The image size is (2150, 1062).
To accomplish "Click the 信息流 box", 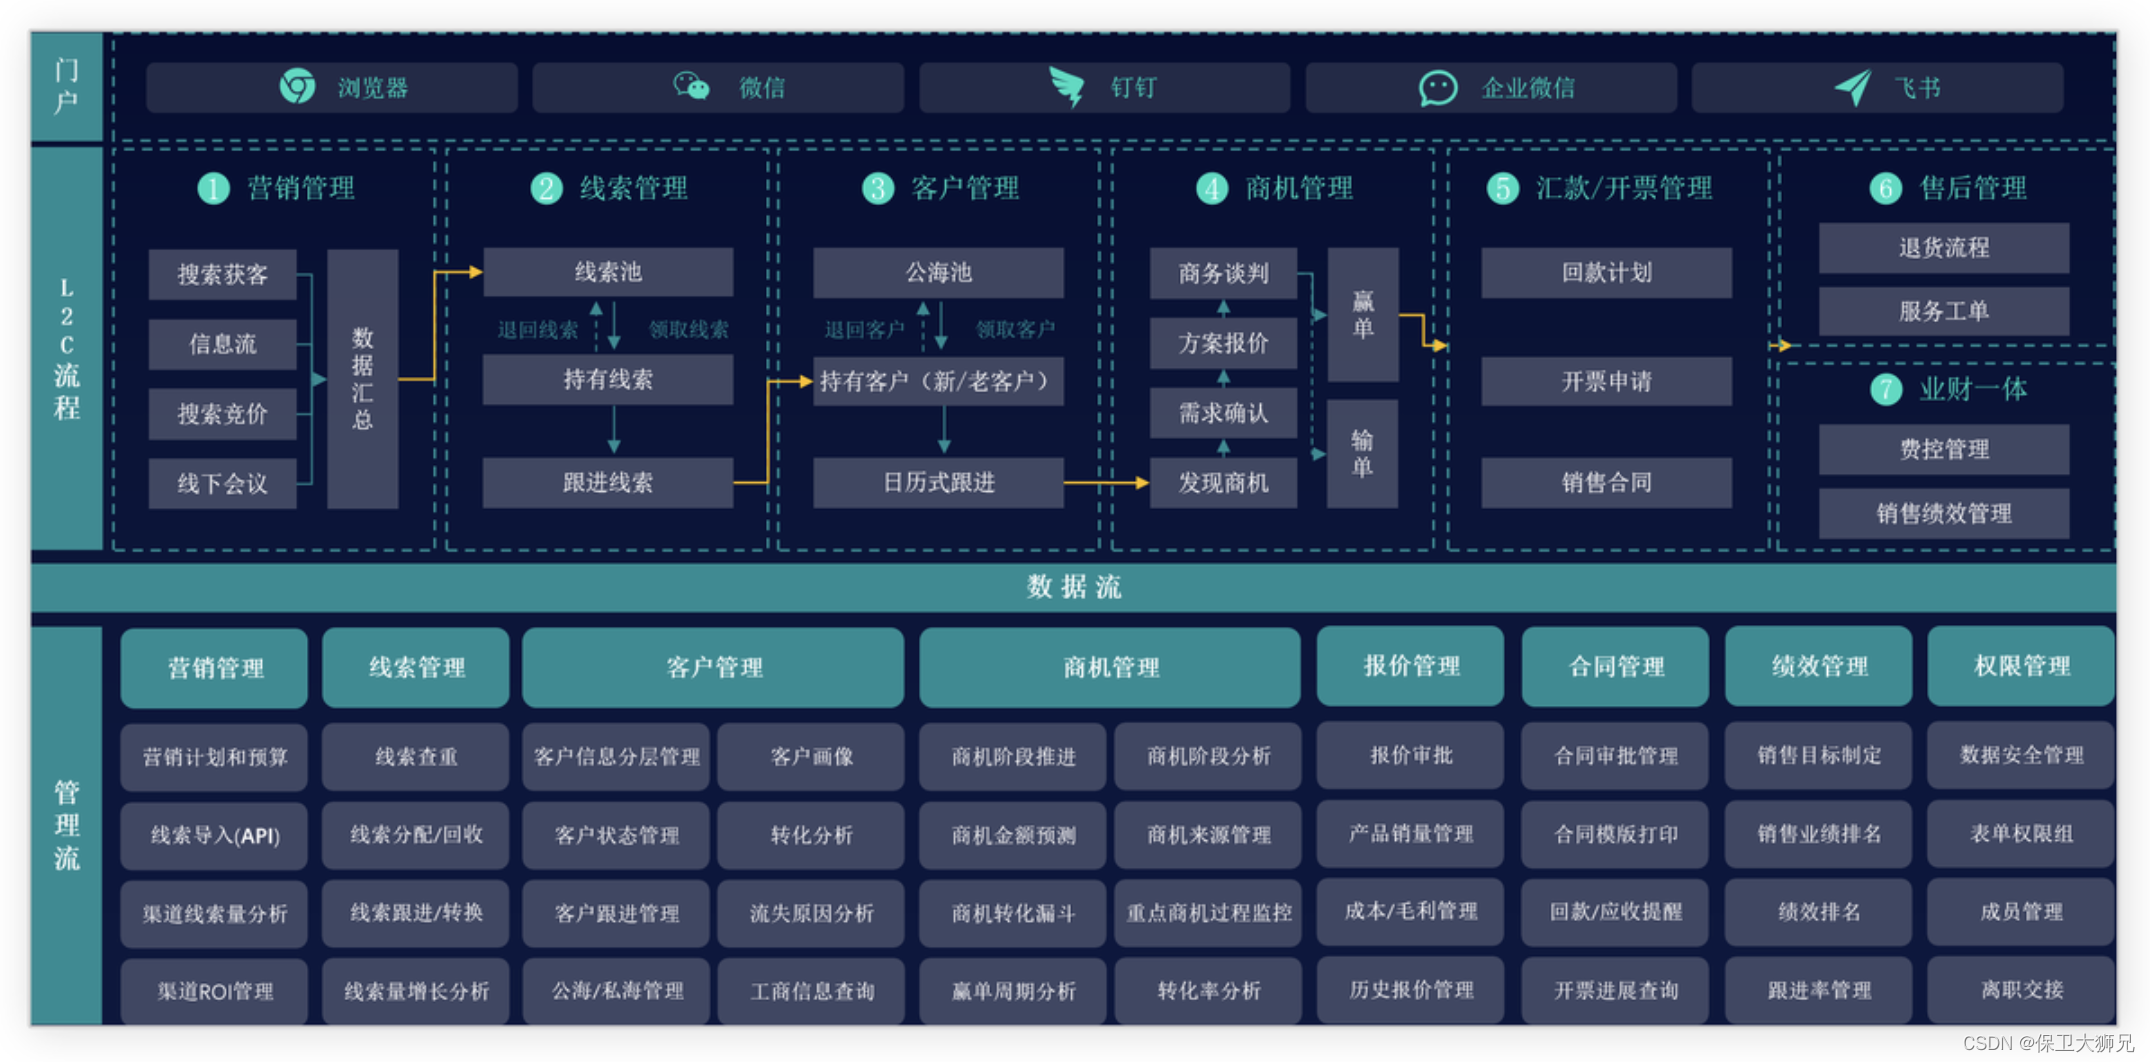I will (222, 344).
